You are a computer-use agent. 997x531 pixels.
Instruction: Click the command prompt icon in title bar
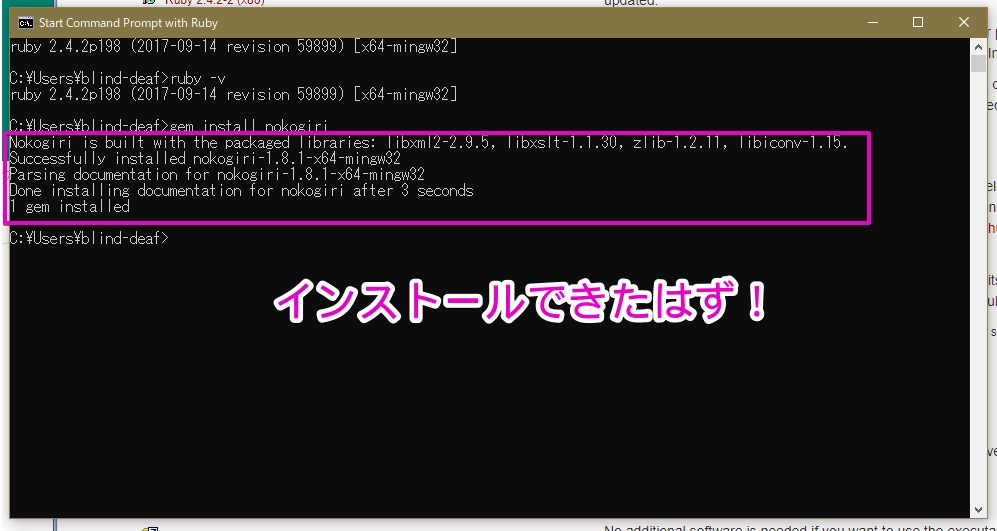pos(25,23)
